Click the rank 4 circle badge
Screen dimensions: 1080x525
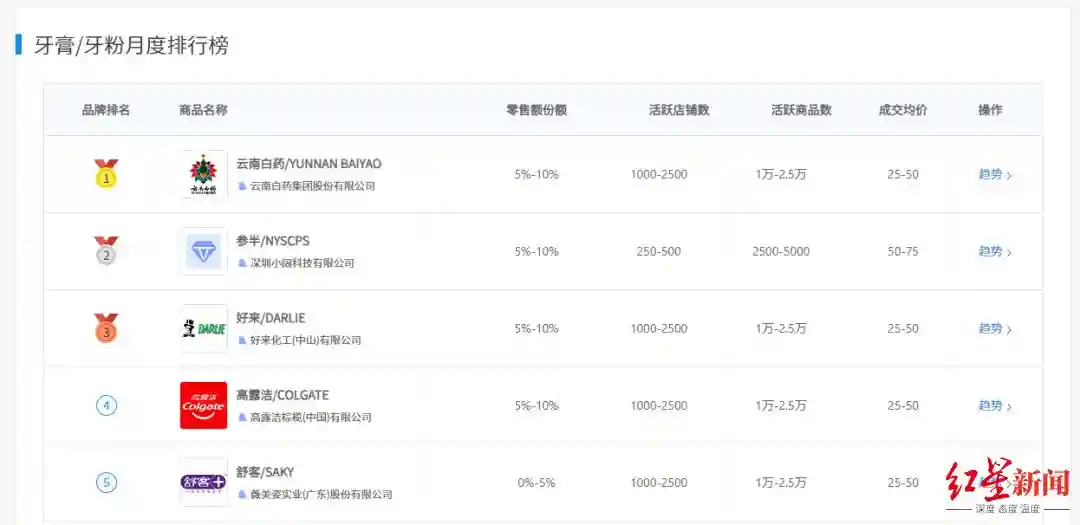106,405
